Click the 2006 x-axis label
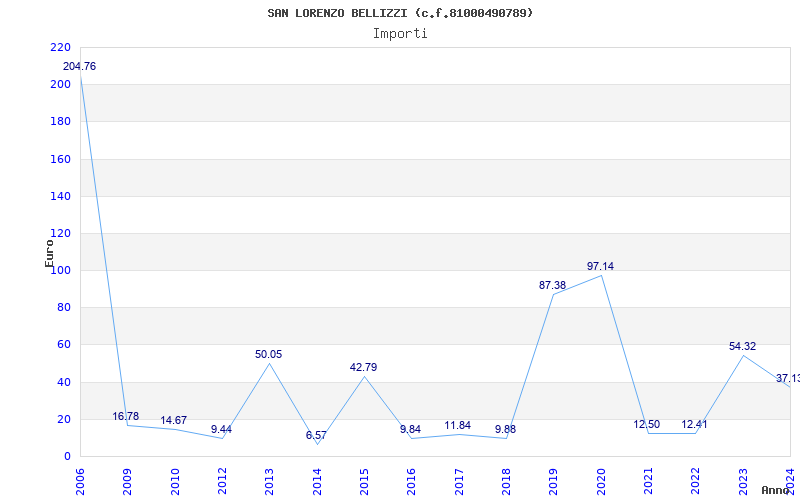Viewport: 800px width, 500px height. coord(80,482)
